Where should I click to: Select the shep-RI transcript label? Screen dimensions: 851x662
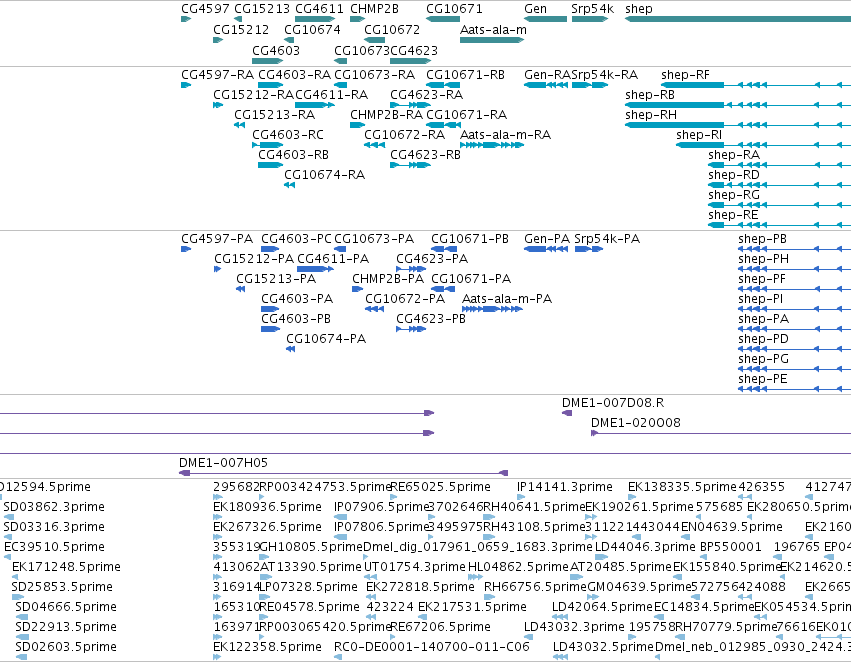(x=699, y=135)
